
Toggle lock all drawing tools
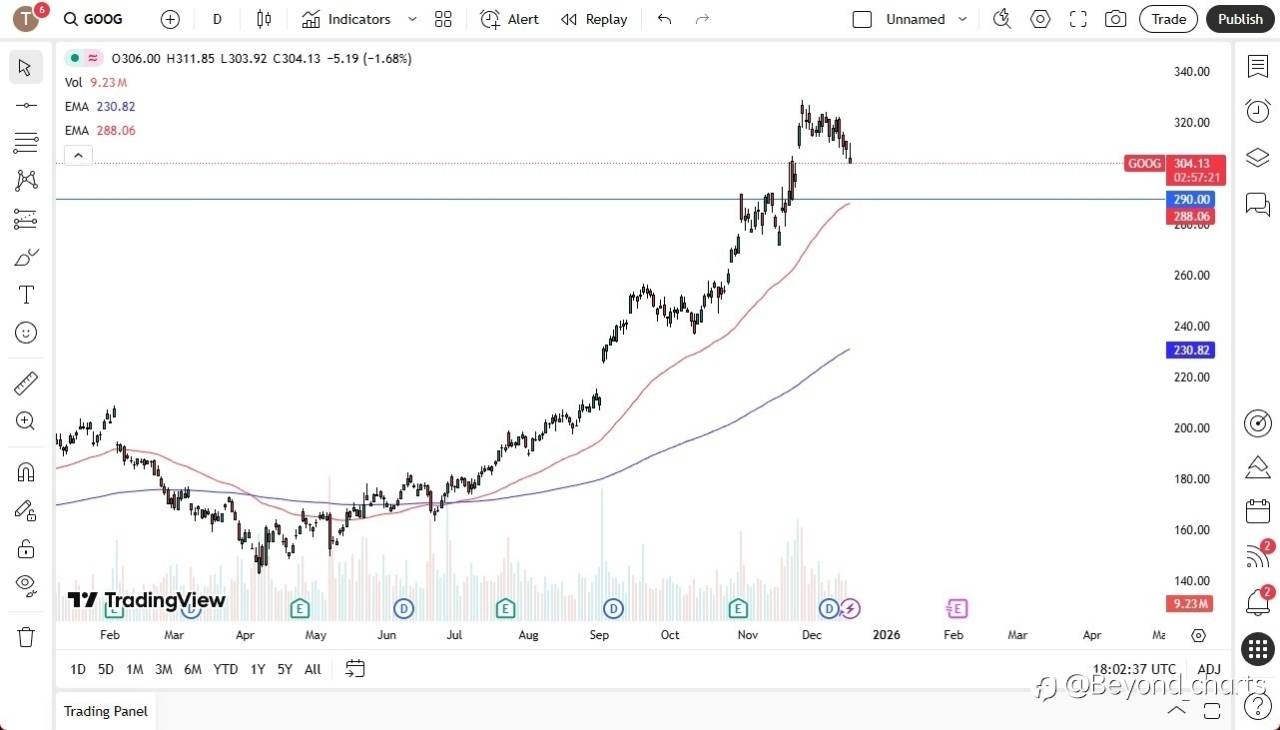point(26,548)
